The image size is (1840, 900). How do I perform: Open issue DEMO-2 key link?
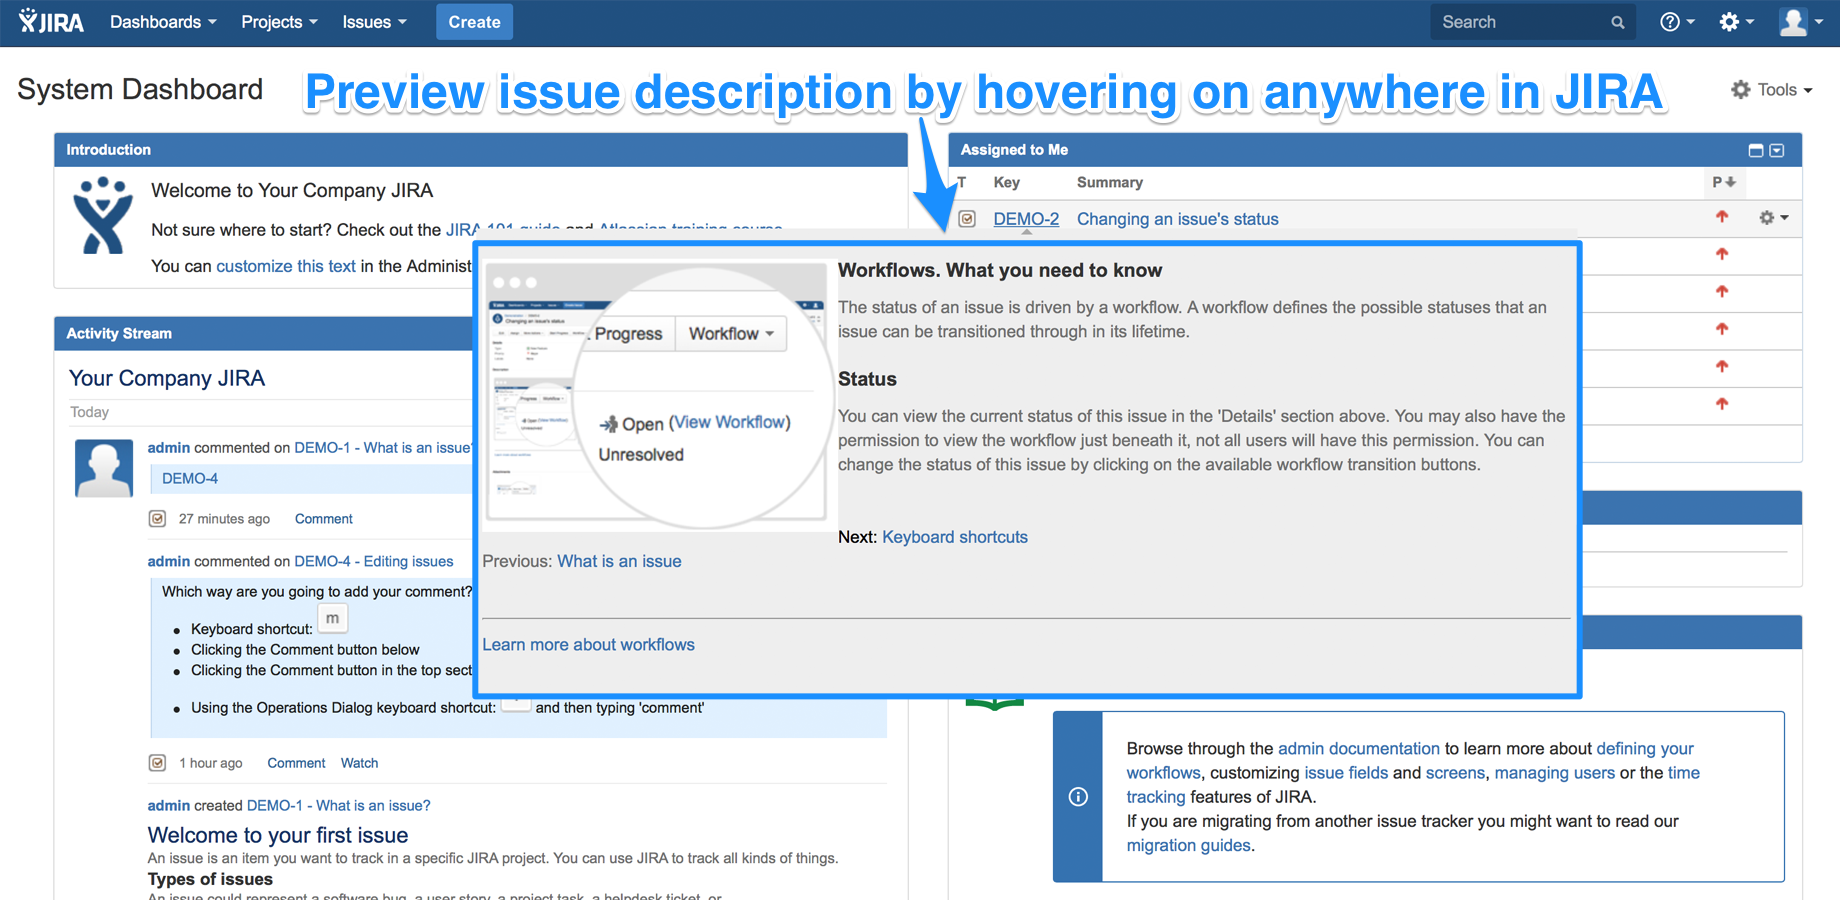coord(1026,219)
